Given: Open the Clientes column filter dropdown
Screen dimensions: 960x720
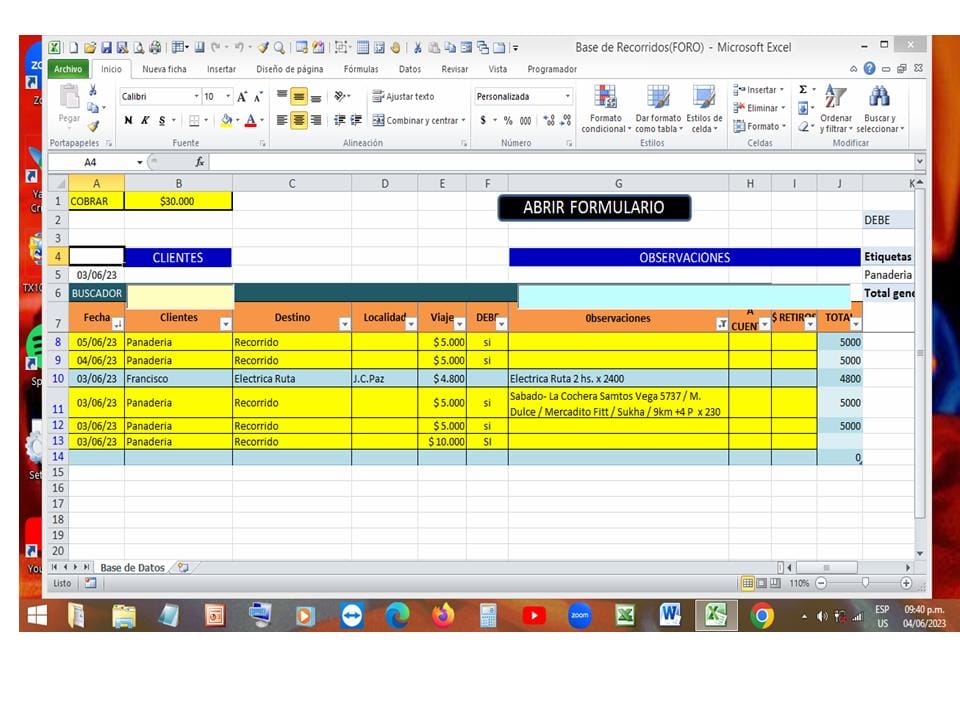Looking at the screenshot, I should pyautogui.click(x=225, y=324).
